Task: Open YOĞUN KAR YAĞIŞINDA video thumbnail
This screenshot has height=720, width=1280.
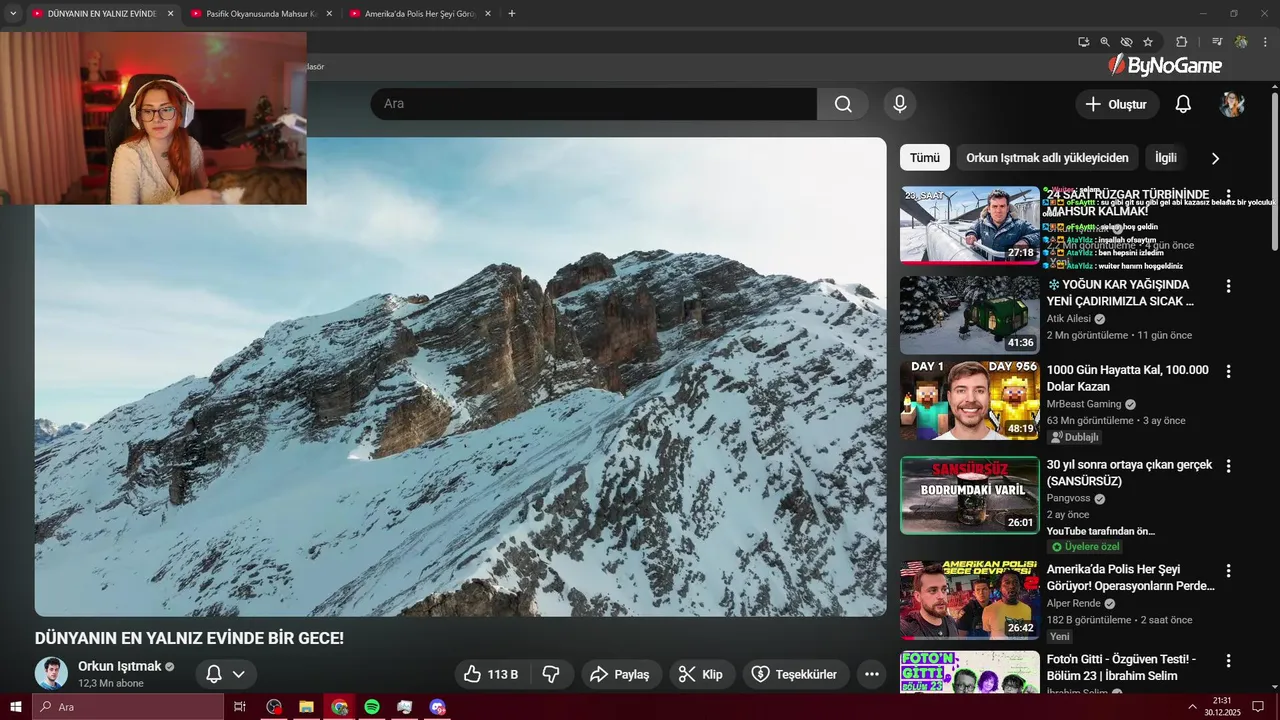Action: pyautogui.click(x=970, y=315)
